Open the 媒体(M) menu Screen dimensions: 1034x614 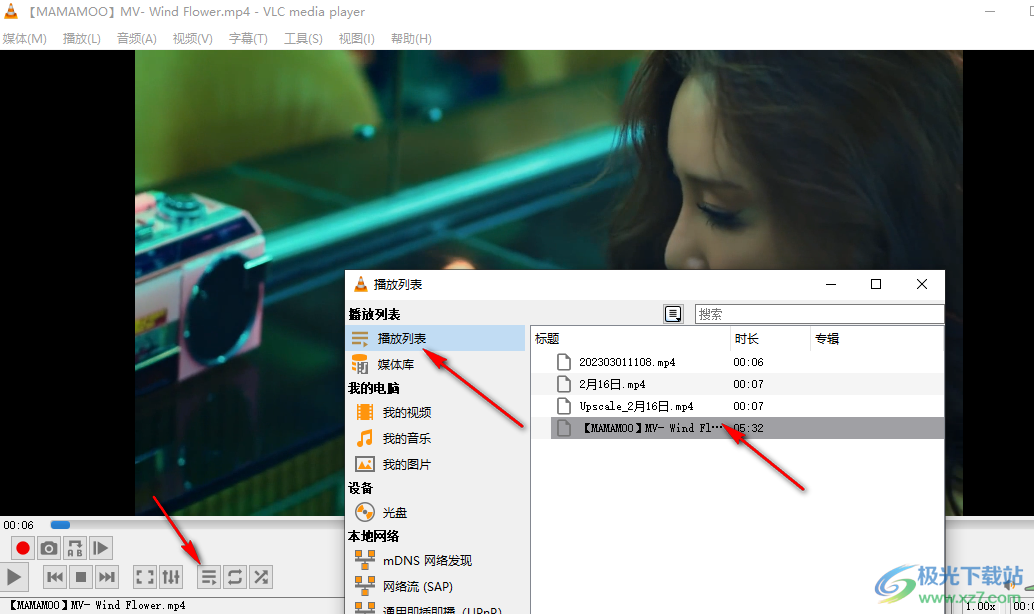[x=24, y=38]
